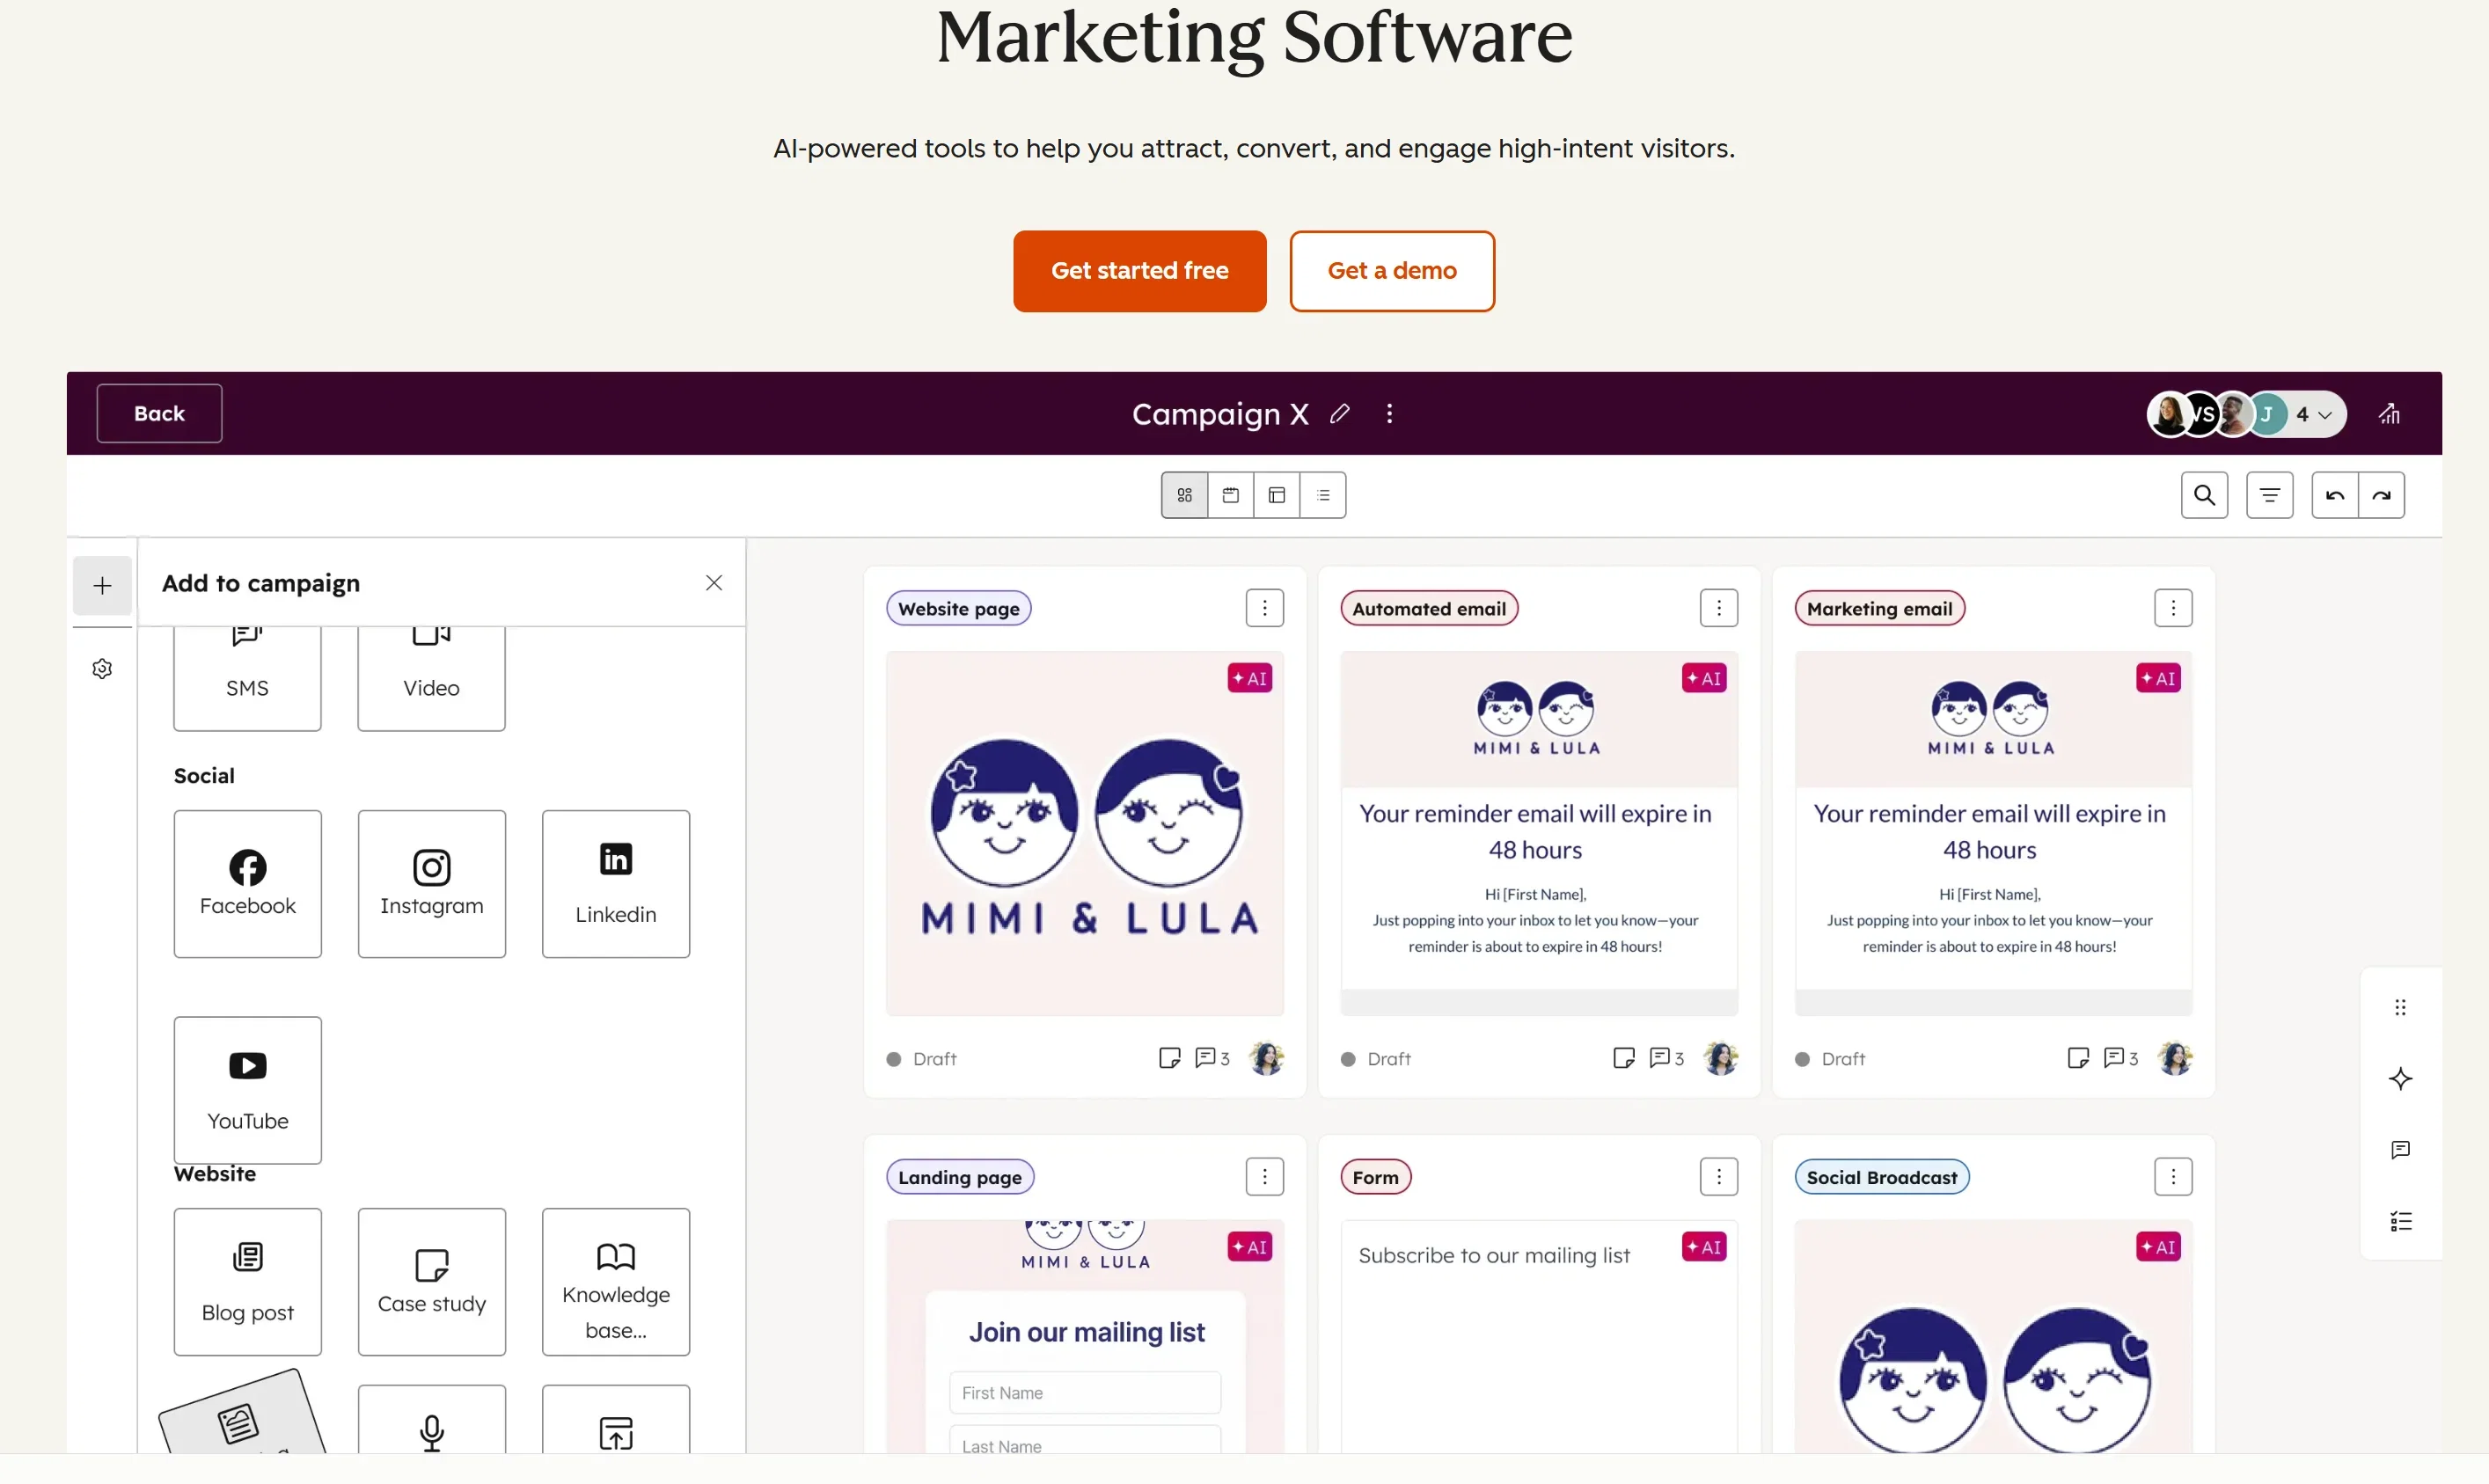Viewport: 2489px width, 1484px height.
Task: Click note icon on Marketing email card
Action: point(2077,1058)
